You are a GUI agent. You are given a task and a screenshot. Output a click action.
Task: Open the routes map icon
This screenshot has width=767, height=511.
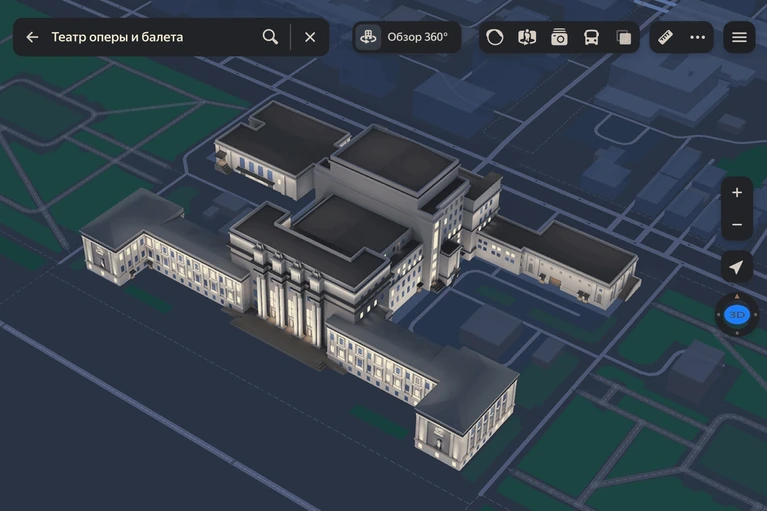click(527, 37)
